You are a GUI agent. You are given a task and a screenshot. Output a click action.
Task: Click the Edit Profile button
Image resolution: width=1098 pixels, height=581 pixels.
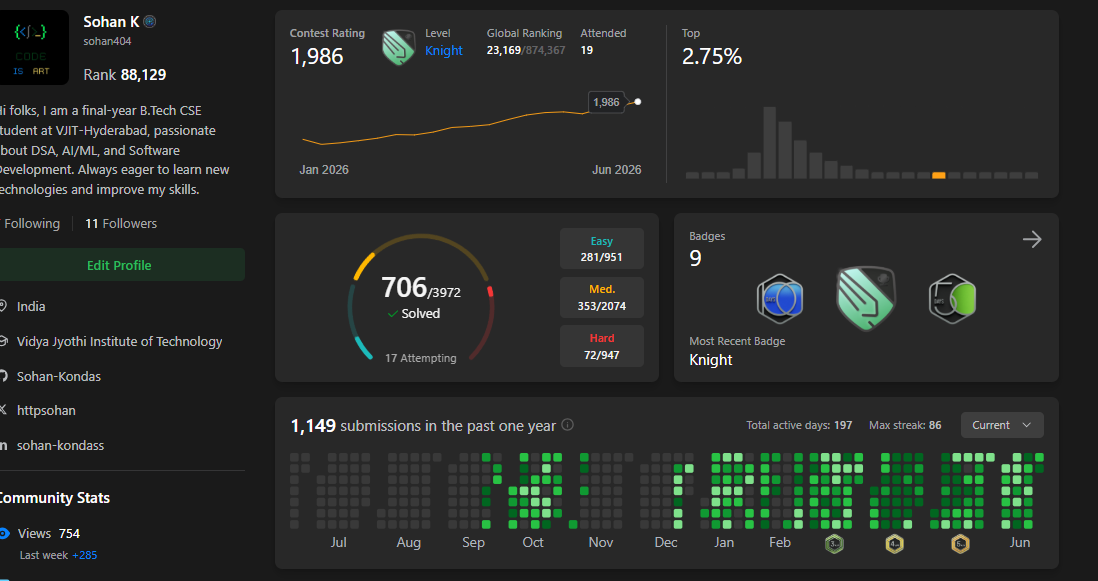point(119,265)
